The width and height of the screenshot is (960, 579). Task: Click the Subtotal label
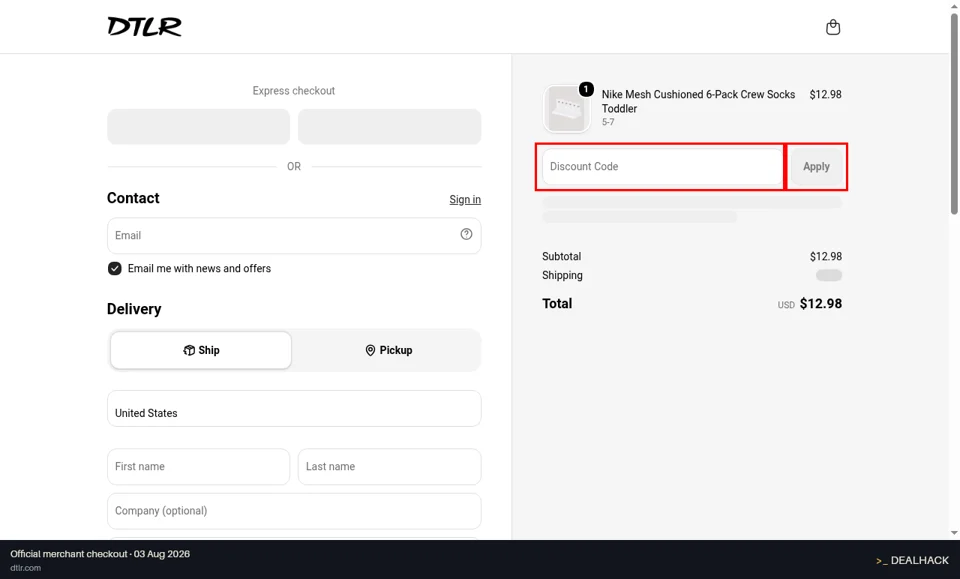[561, 256]
